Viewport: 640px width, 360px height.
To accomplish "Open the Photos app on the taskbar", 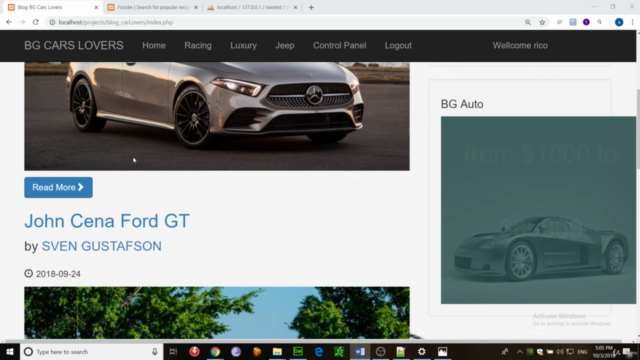I will 442,351.
